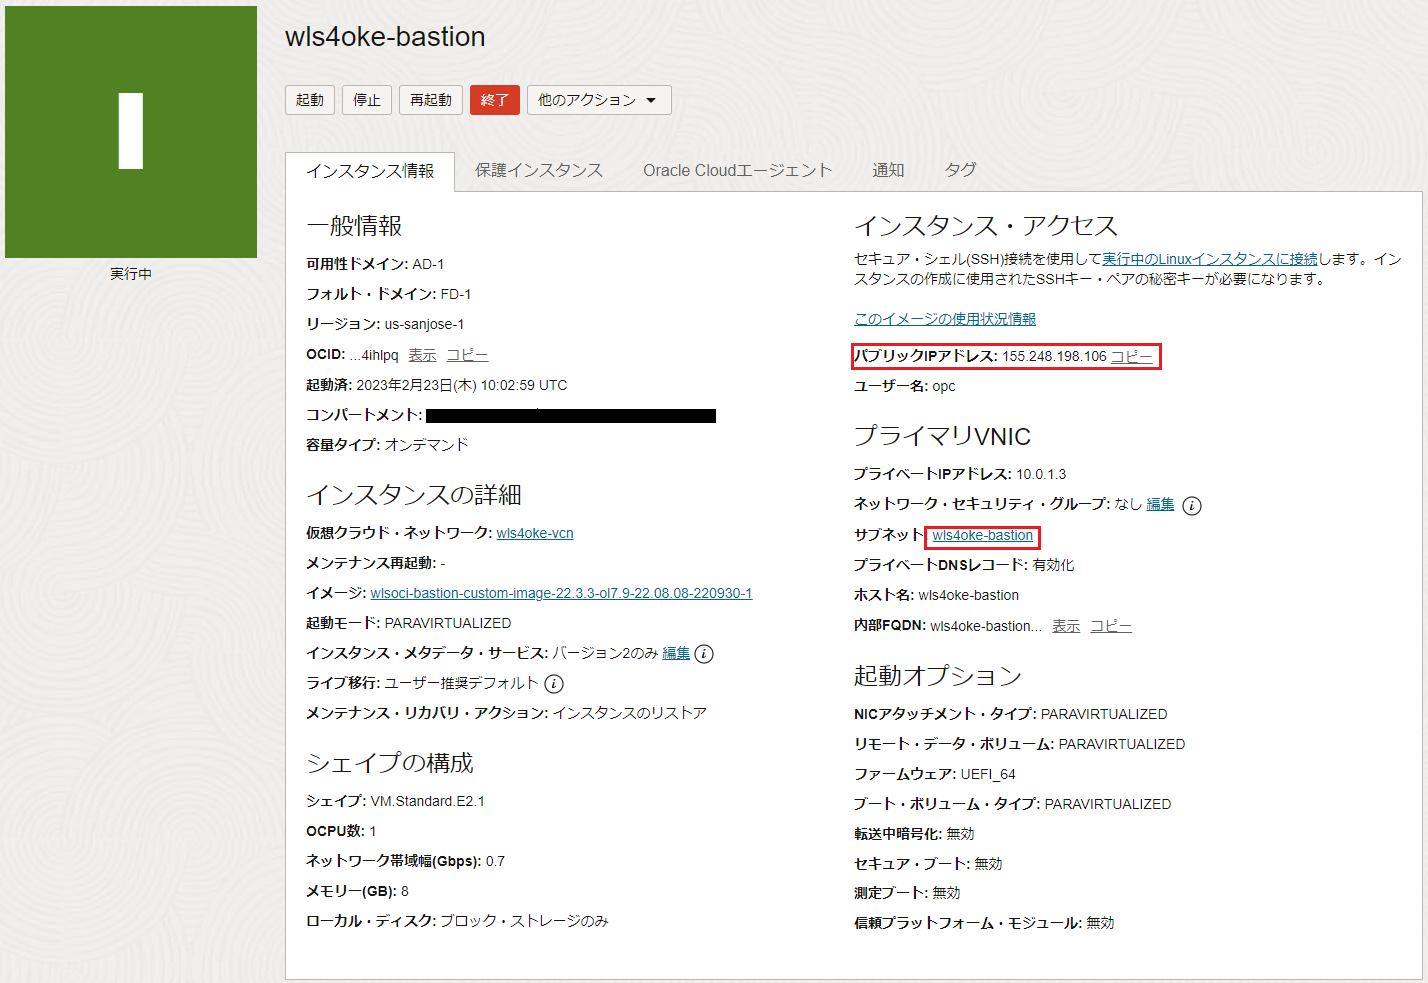Copy the public IP address 155.248.198.106

click(1131, 356)
